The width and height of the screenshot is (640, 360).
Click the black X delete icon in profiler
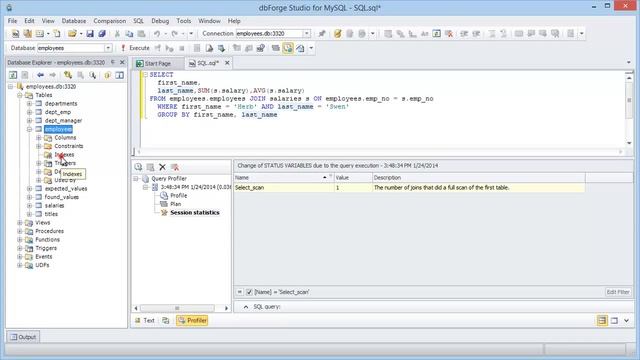pyautogui.click(x=162, y=167)
